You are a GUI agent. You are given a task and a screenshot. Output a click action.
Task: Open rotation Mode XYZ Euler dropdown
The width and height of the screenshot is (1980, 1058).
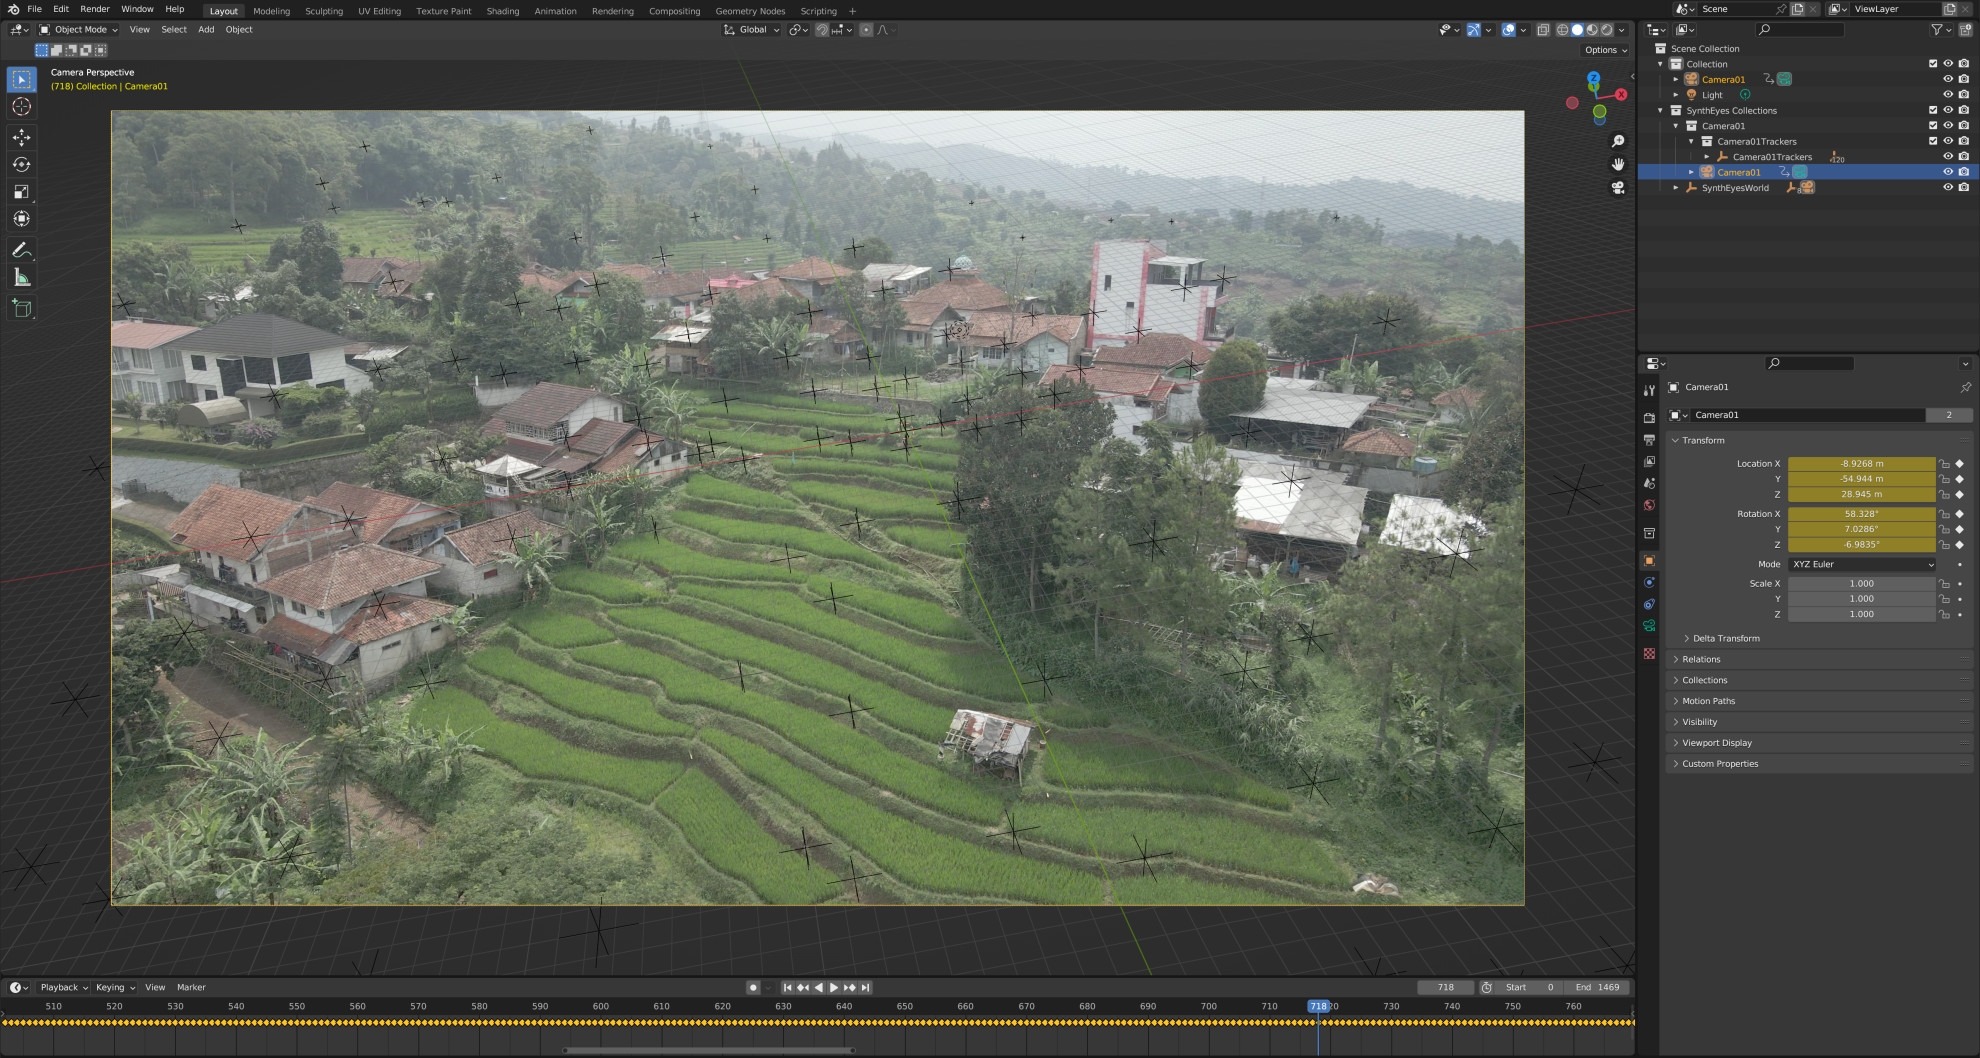coord(1862,564)
